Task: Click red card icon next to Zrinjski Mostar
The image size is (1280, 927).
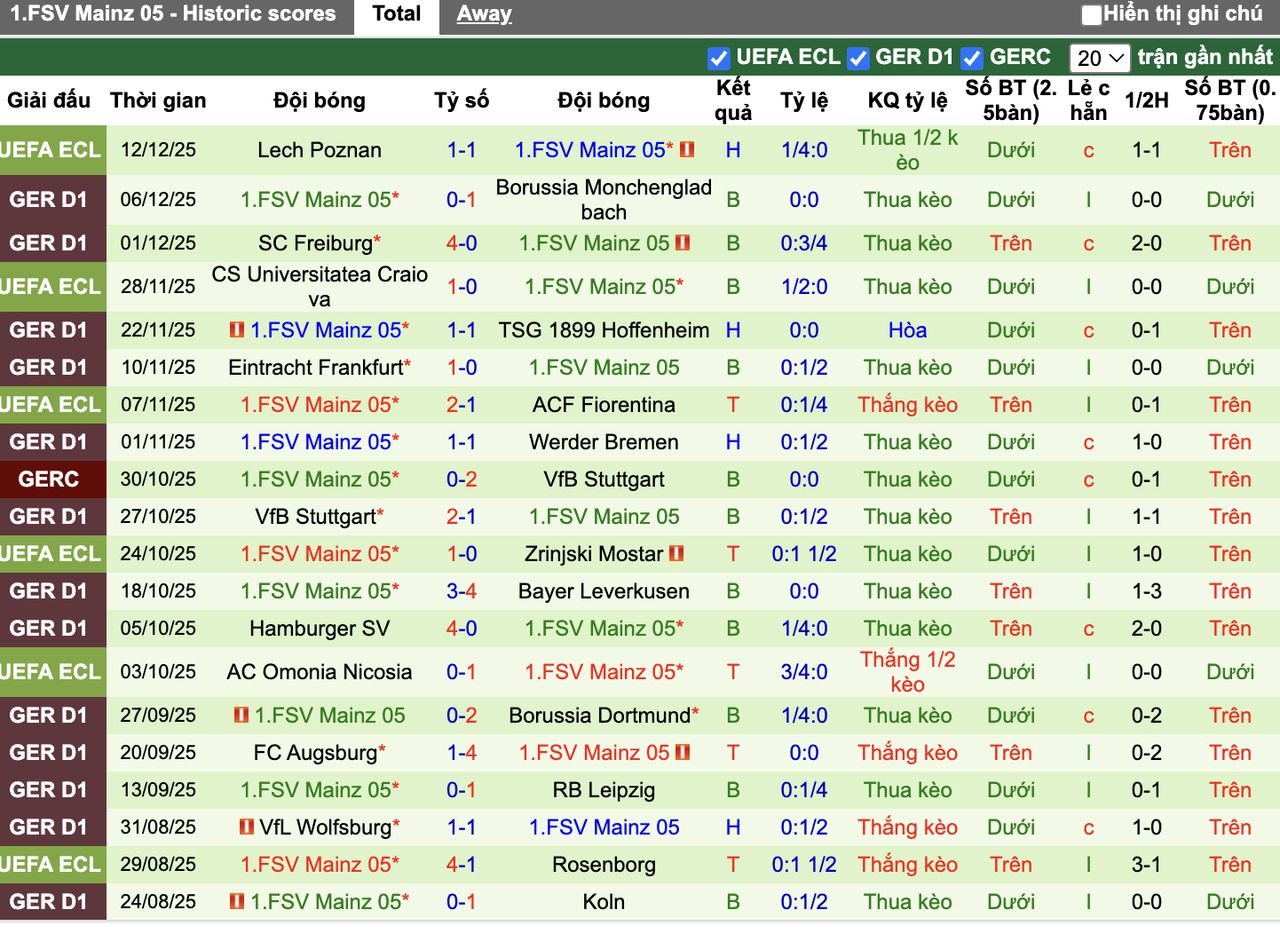Action: pos(677,554)
